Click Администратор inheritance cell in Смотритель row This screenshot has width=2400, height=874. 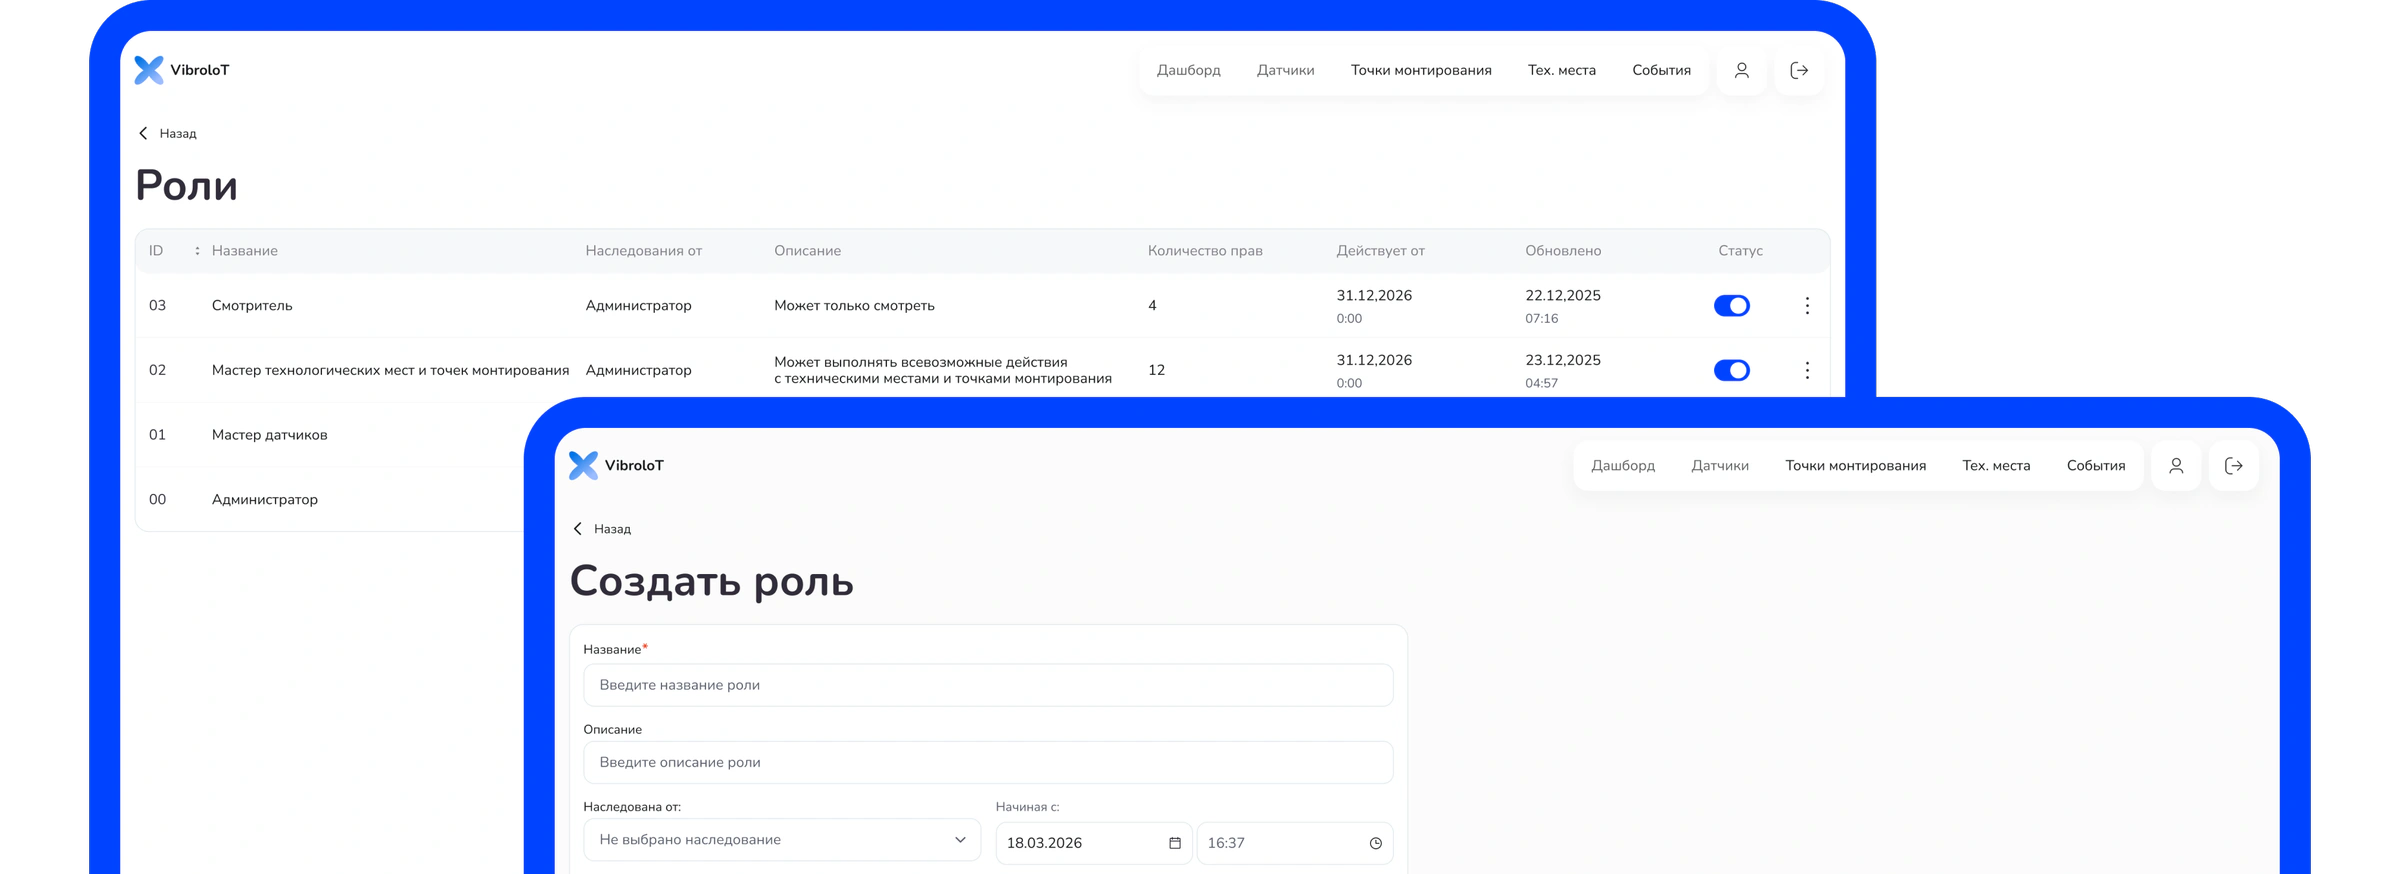click(x=638, y=306)
